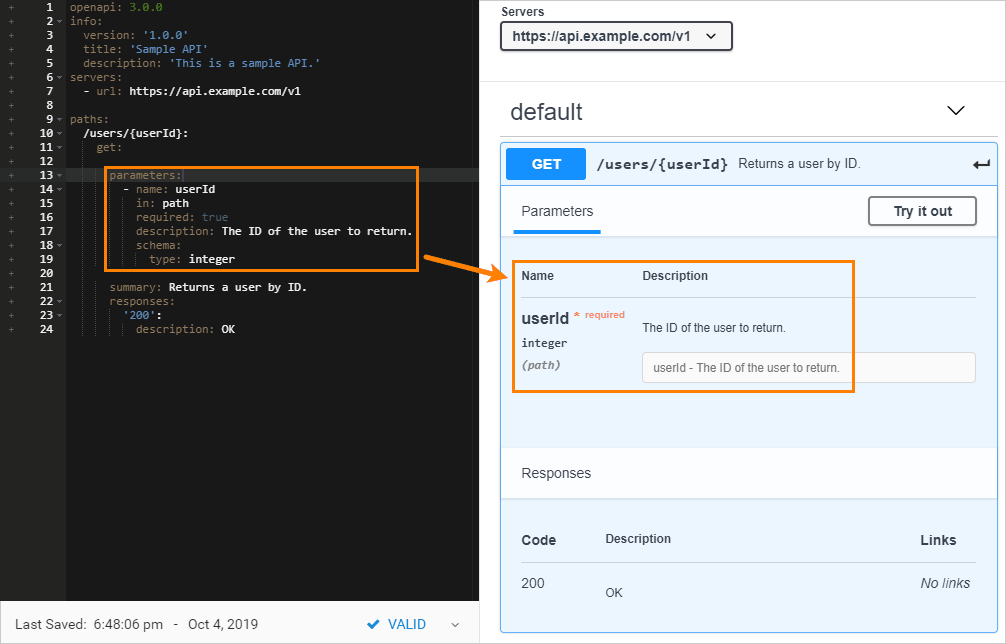Collapse the paths block at line 9
The height and width of the screenshot is (644, 1006).
pyautogui.click(x=60, y=119)
